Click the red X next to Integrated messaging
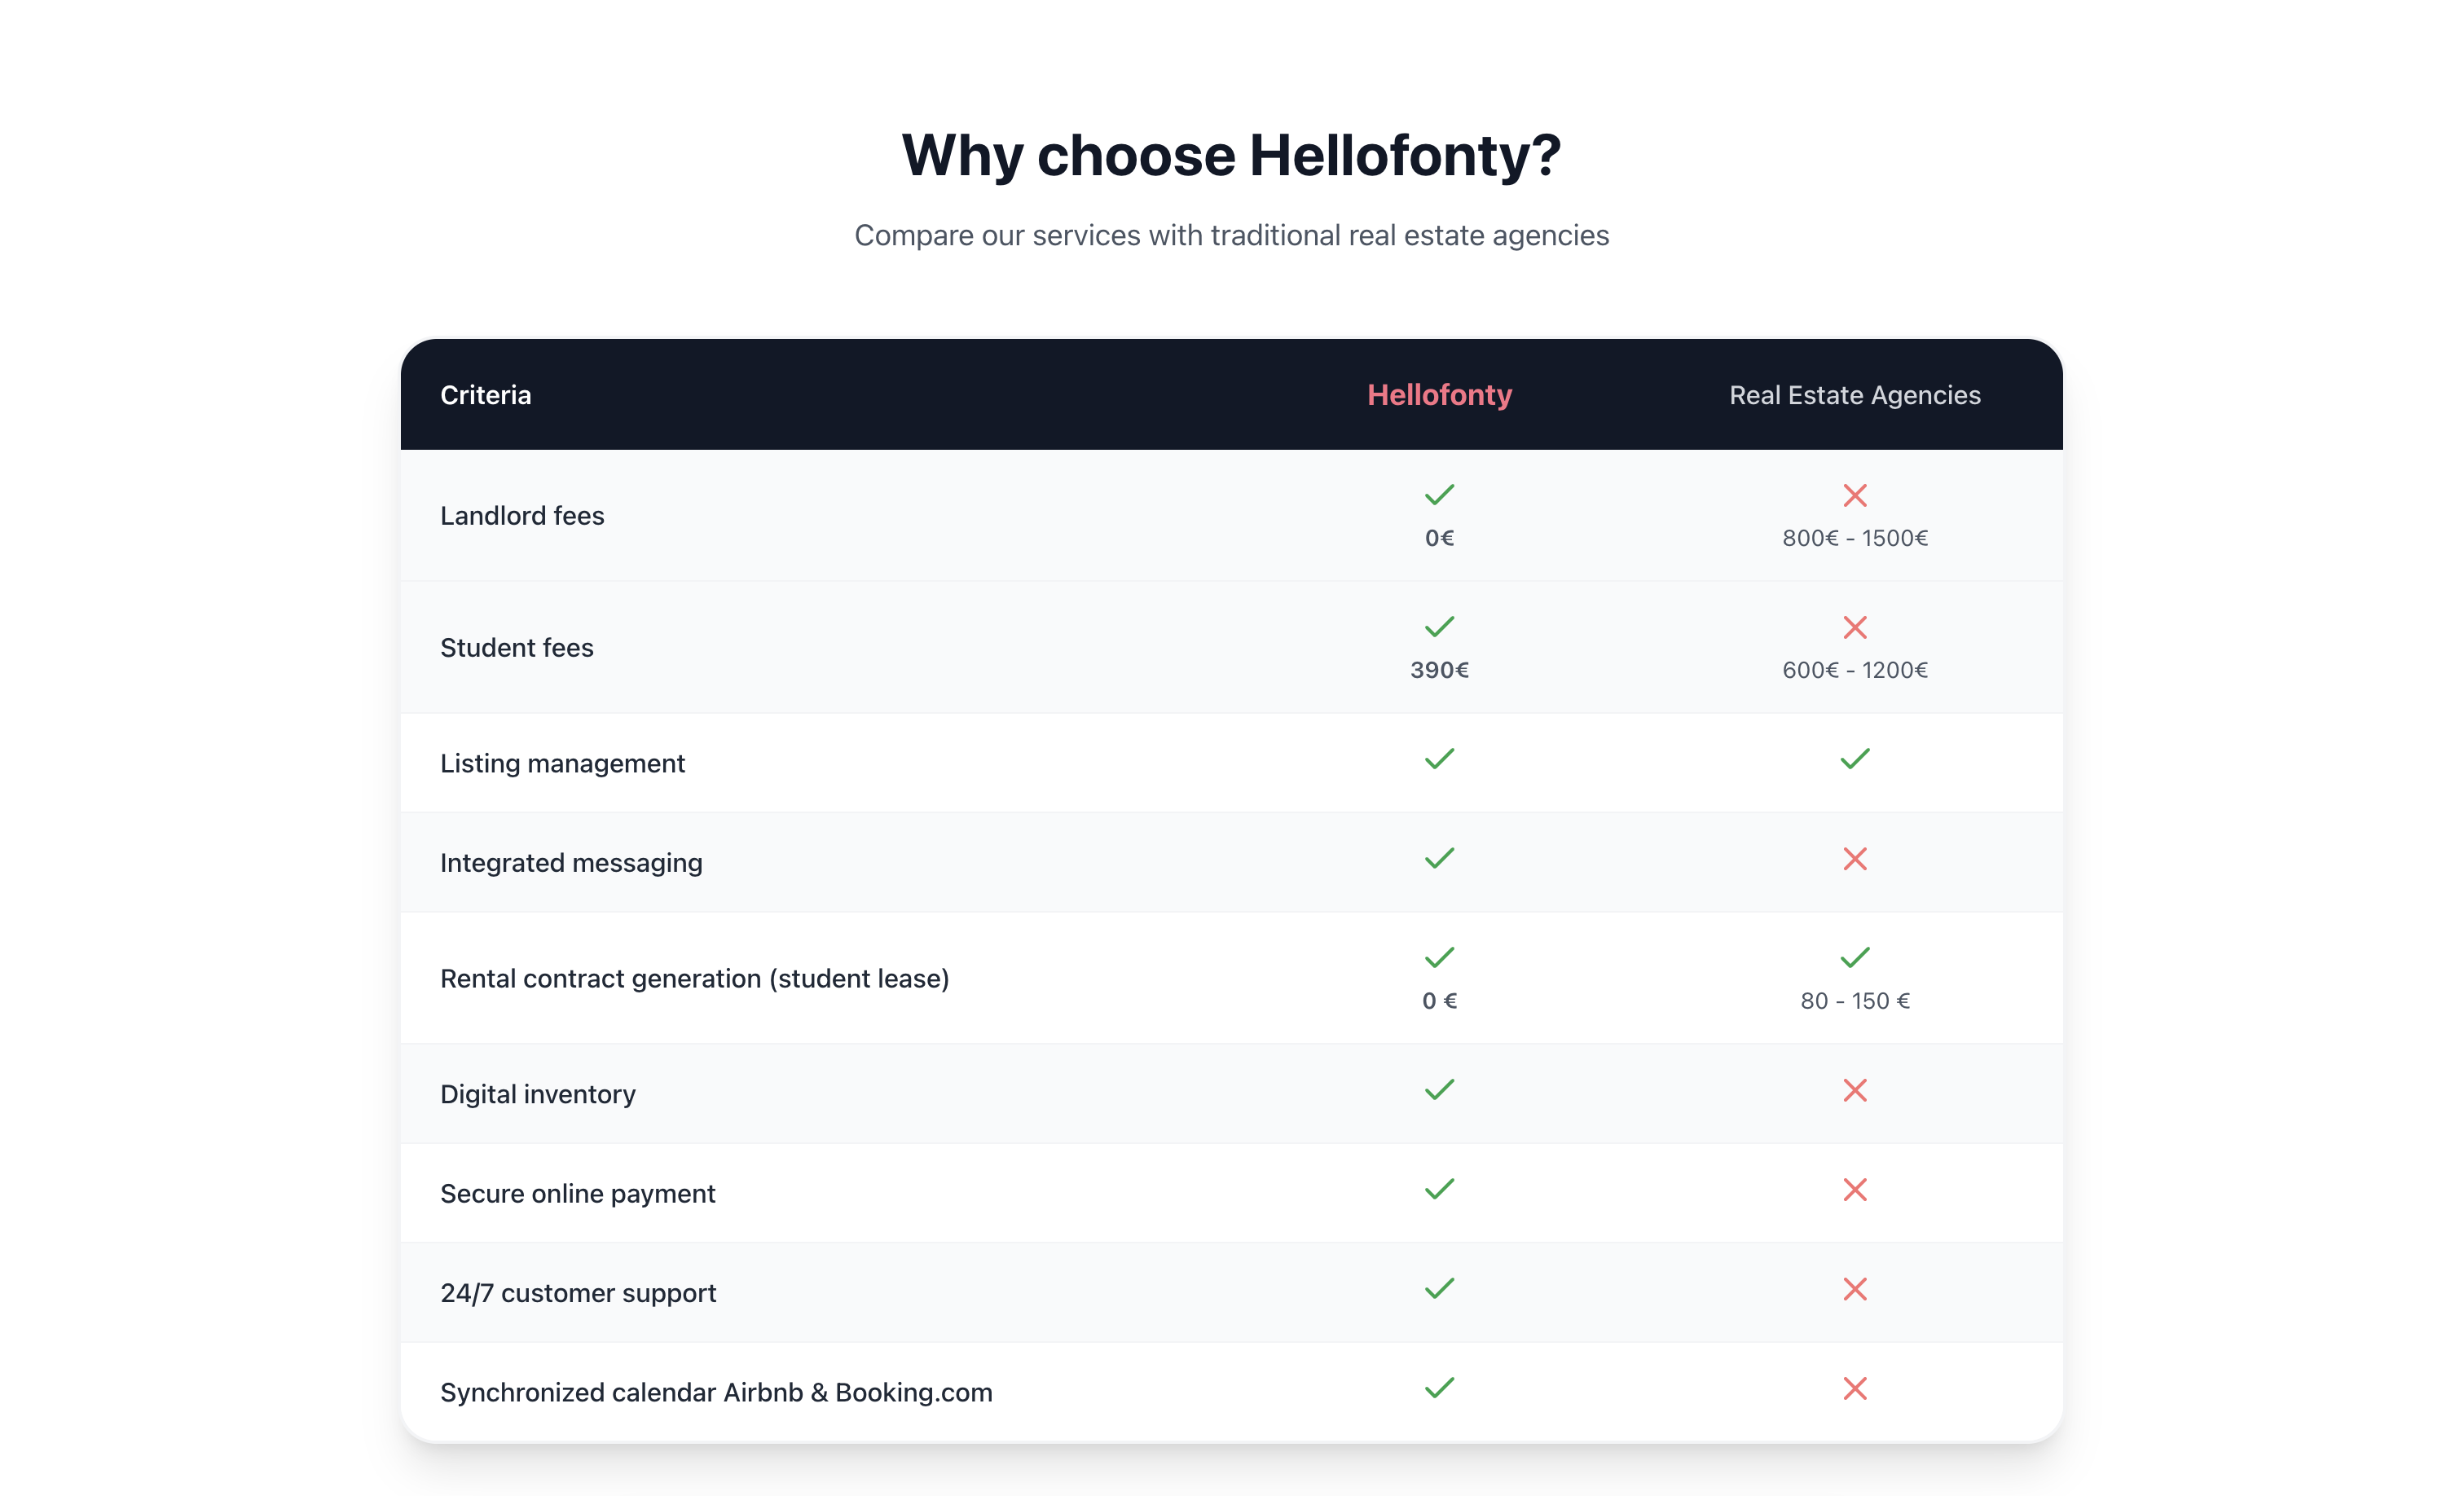The image size is (2464, 1496). (x=1855, y=859)
